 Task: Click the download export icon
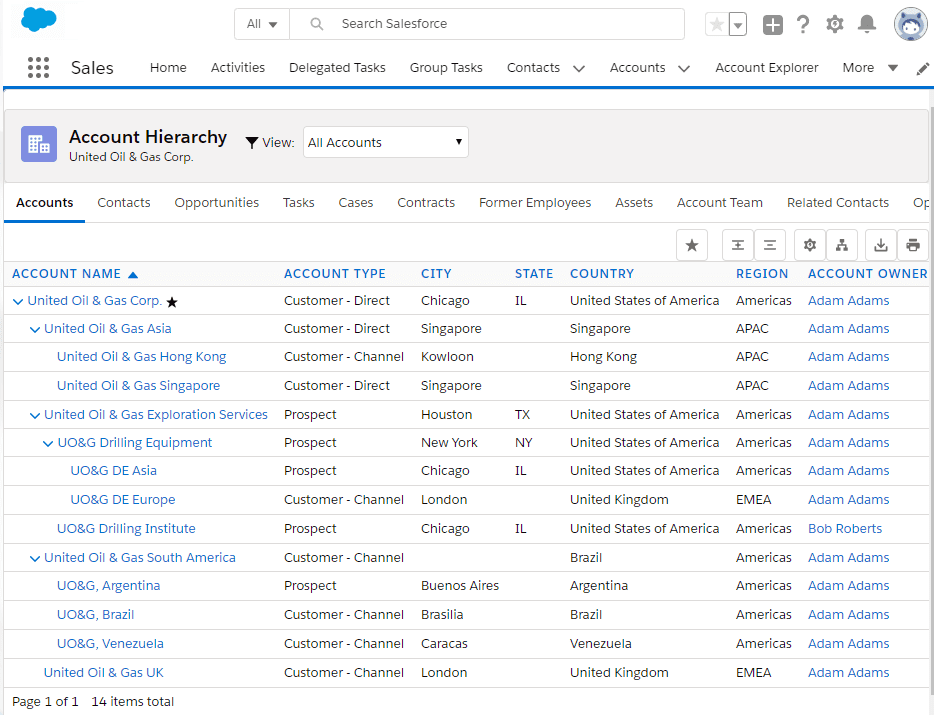[x=881, y=245]
